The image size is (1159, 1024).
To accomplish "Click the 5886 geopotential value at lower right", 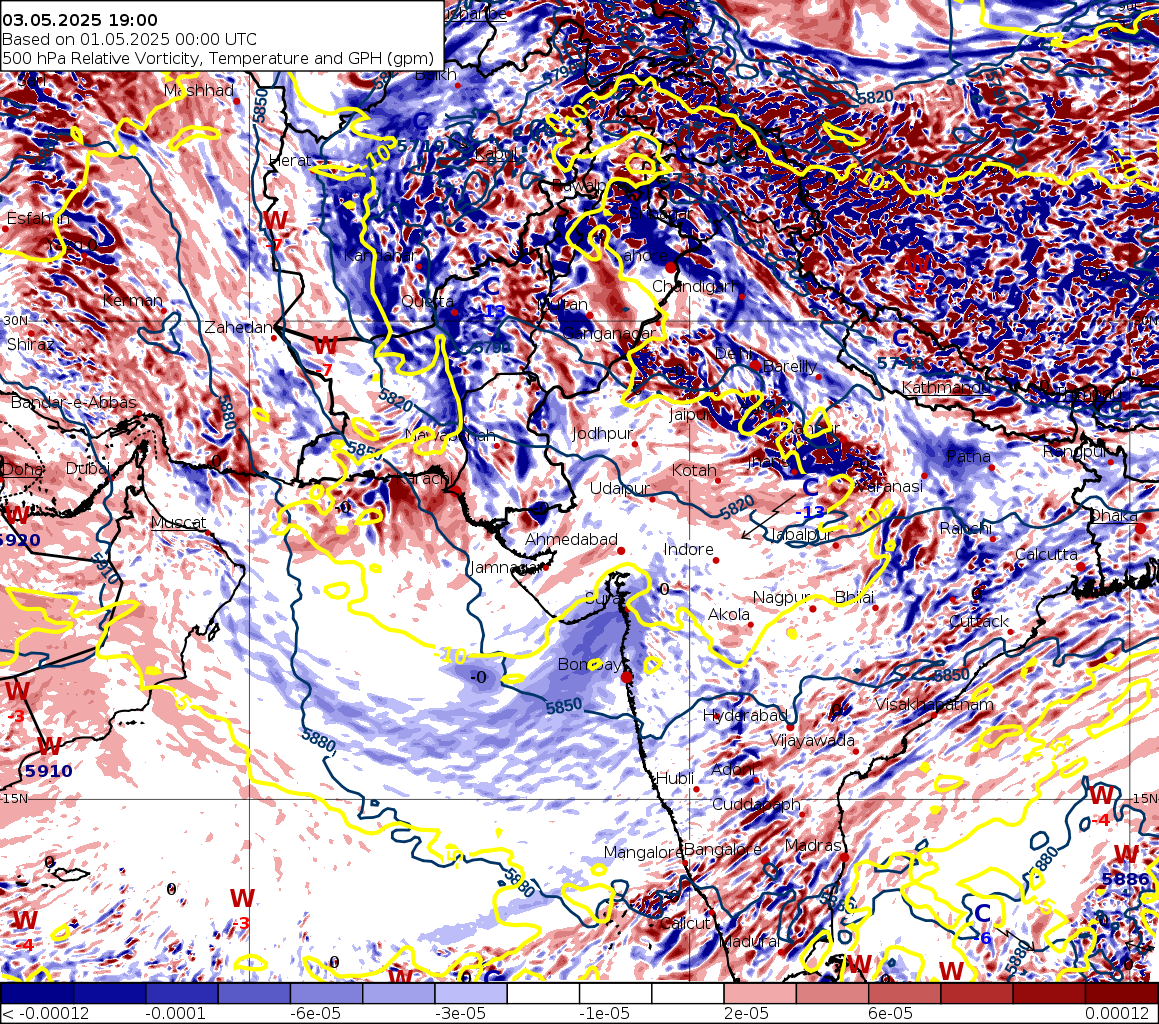I will [x=1125, y=879].
